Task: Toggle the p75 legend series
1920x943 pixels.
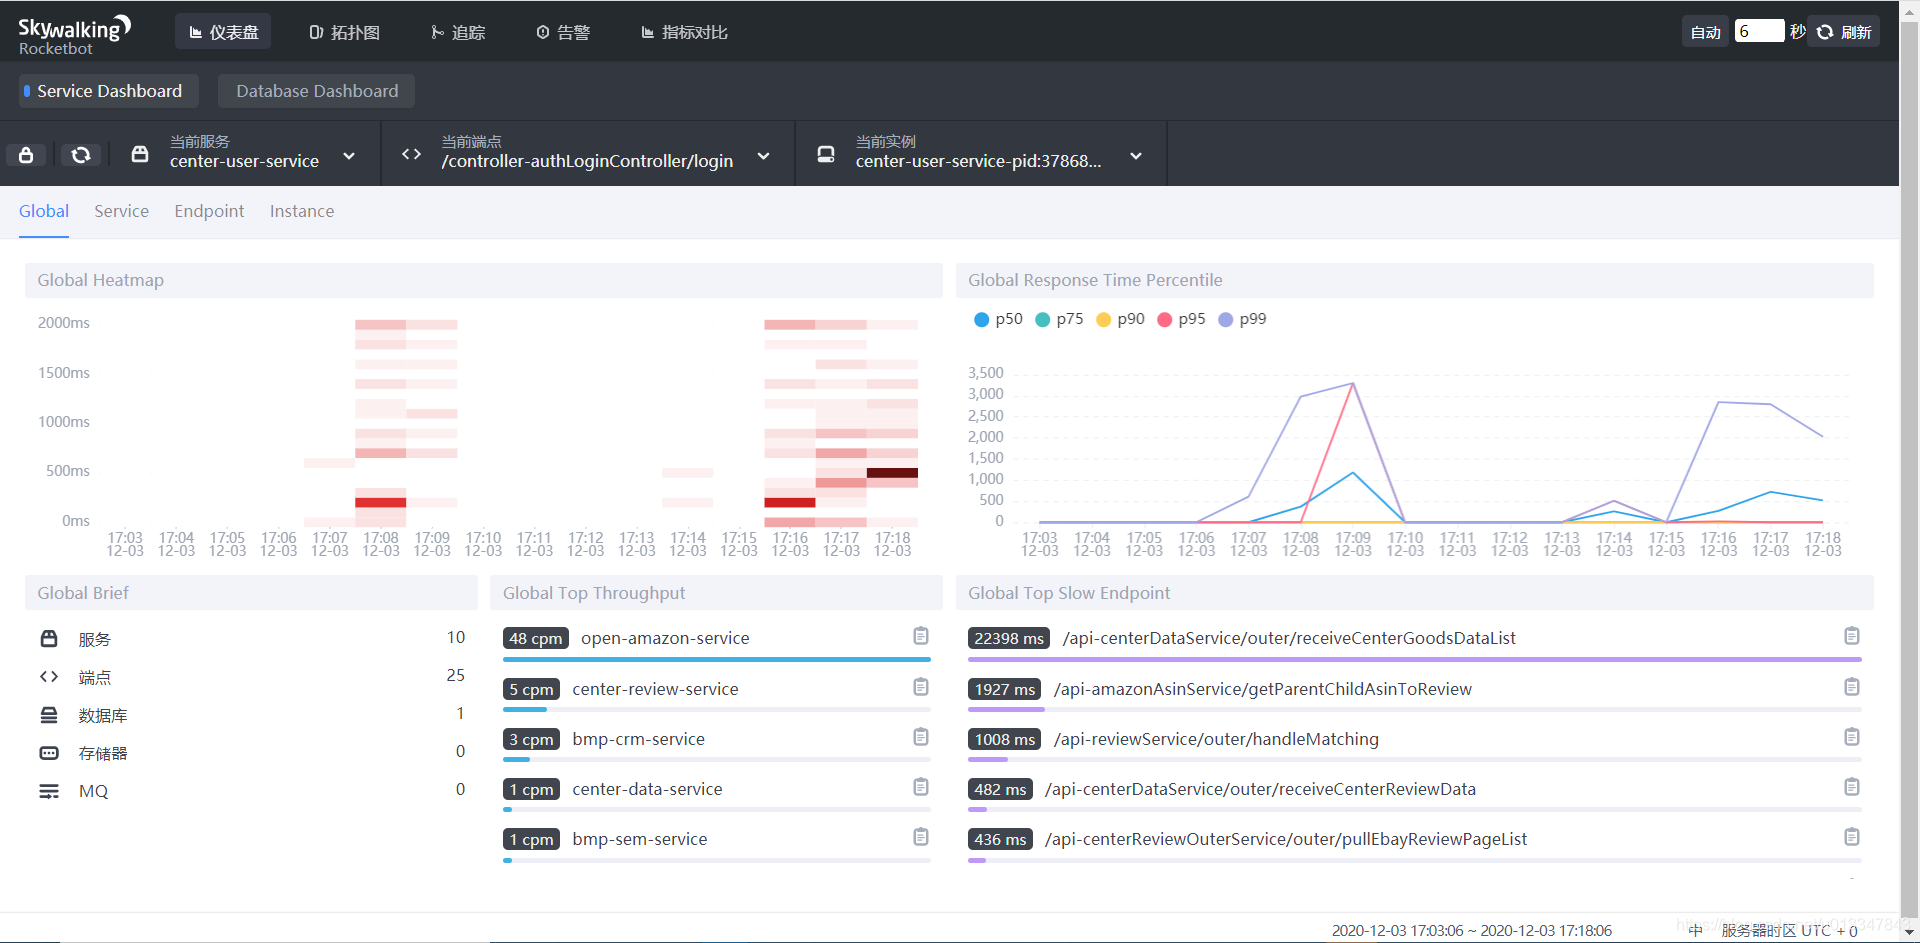Action: (1059, 319)
